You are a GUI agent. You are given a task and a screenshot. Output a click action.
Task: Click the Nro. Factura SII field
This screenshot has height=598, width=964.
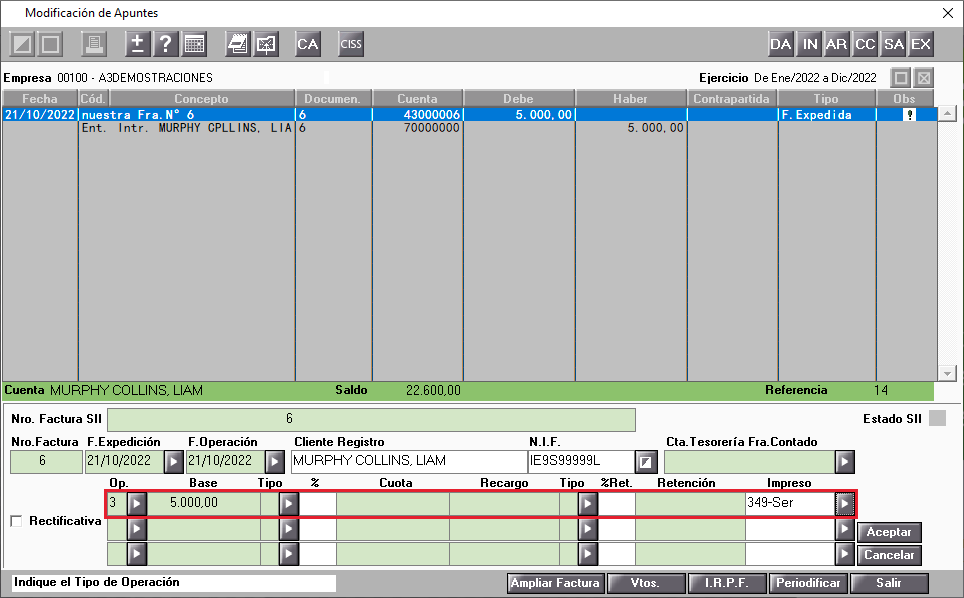(371, 419)
